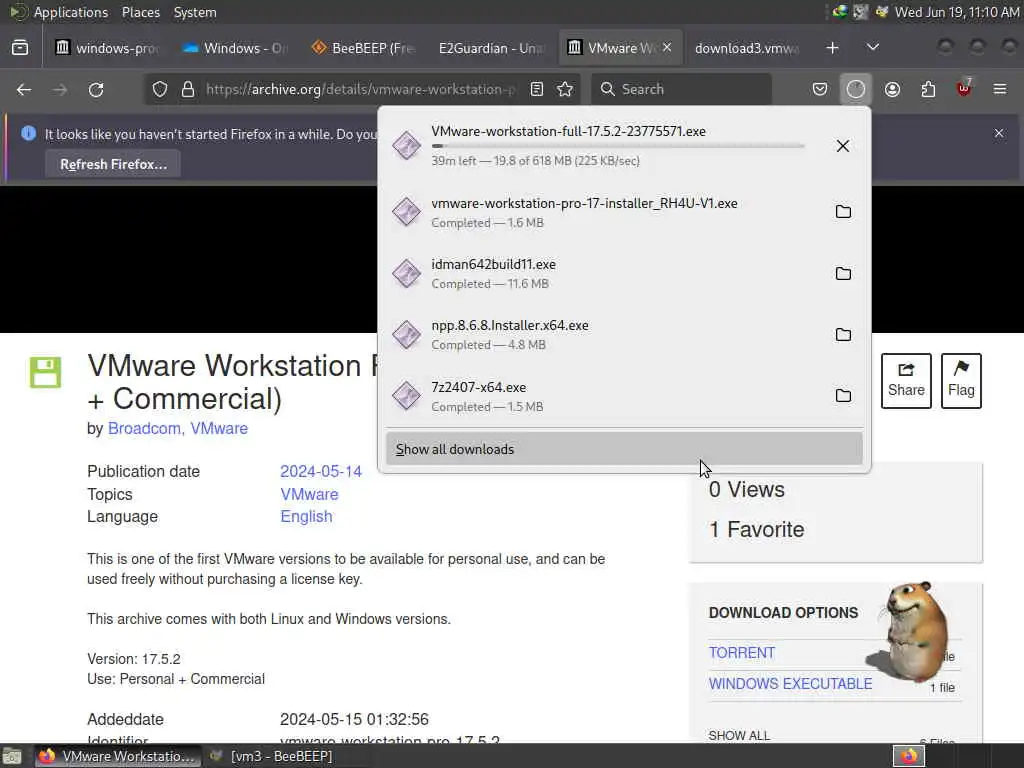This screenshot has width=1024, height=768.
Task: Switch to the windows-pro tab
Action: [106, 48]
